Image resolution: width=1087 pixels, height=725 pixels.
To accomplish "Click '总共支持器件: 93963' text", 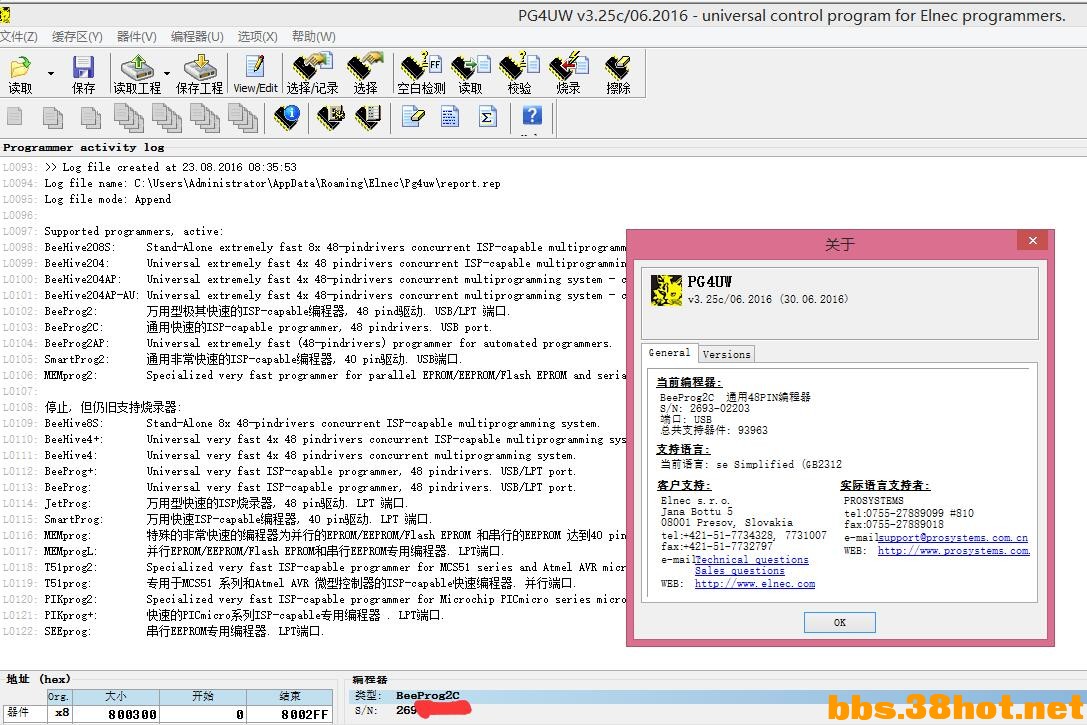I will tap(714, 430).
